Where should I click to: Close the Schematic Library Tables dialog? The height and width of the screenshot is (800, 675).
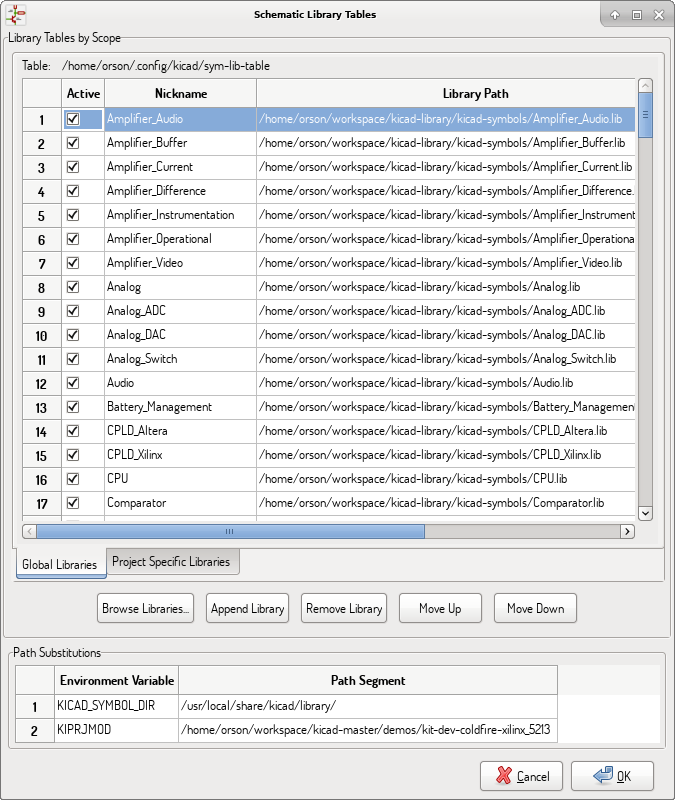(x=657, y=15)
